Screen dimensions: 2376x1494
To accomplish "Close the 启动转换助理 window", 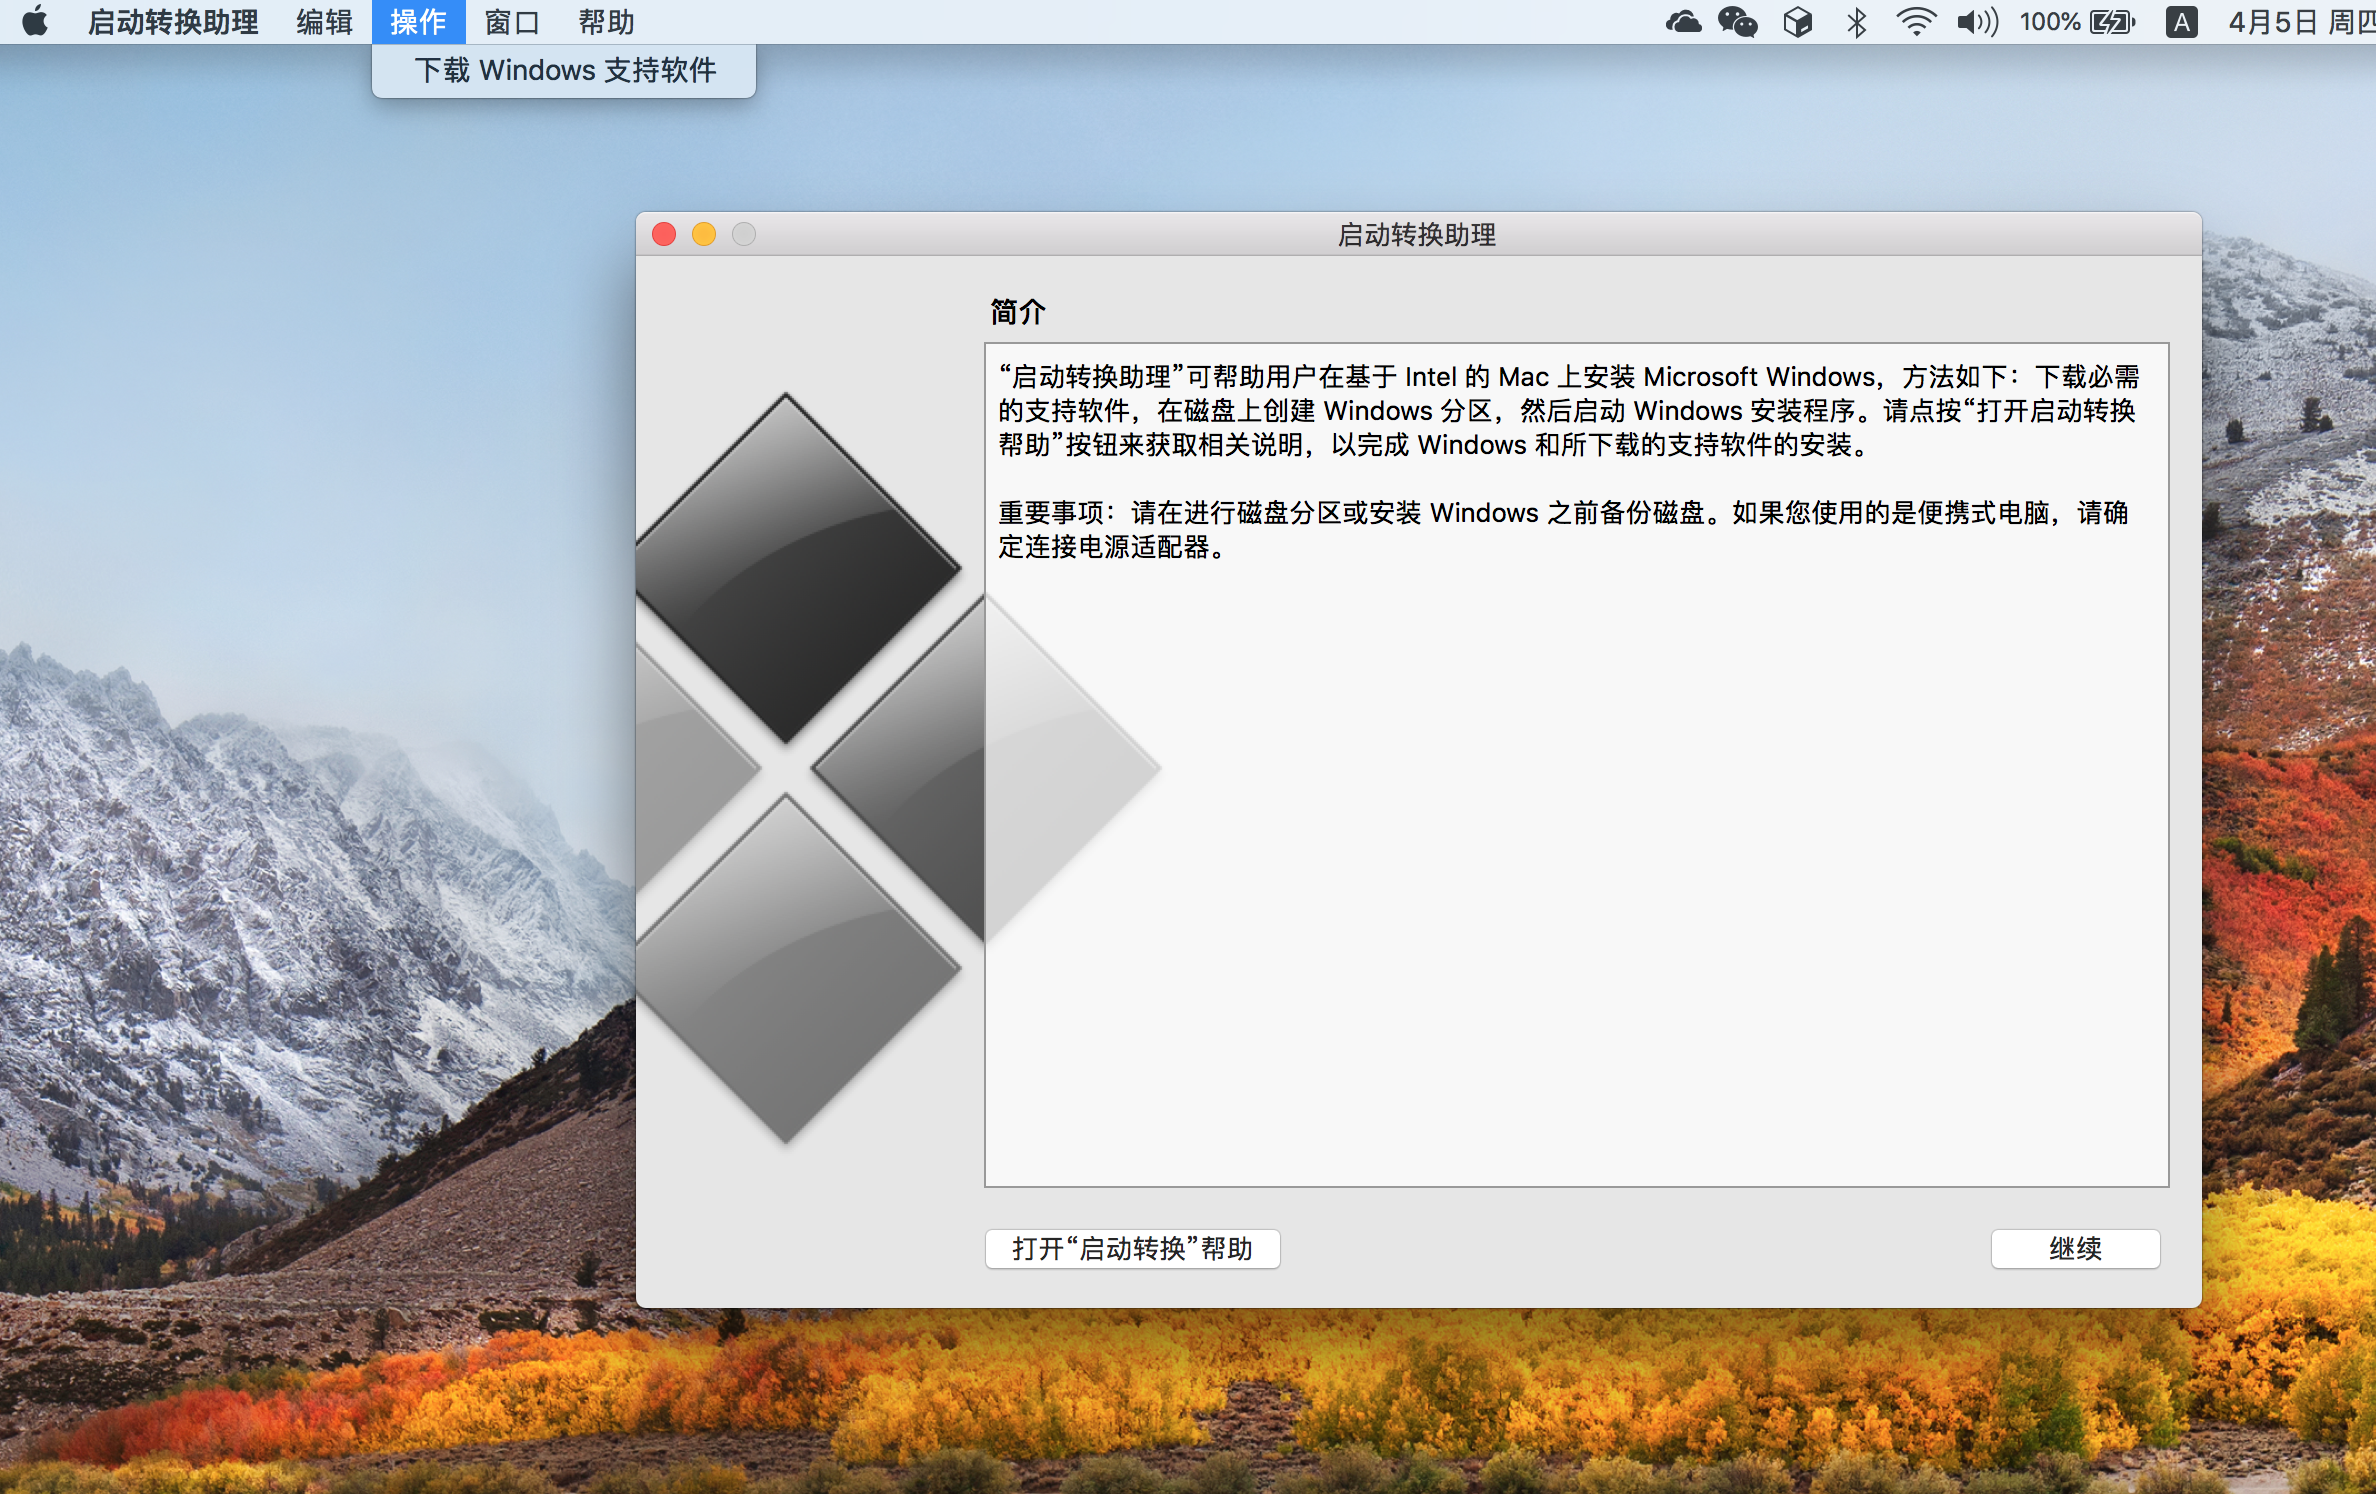I will click(664, 234).
